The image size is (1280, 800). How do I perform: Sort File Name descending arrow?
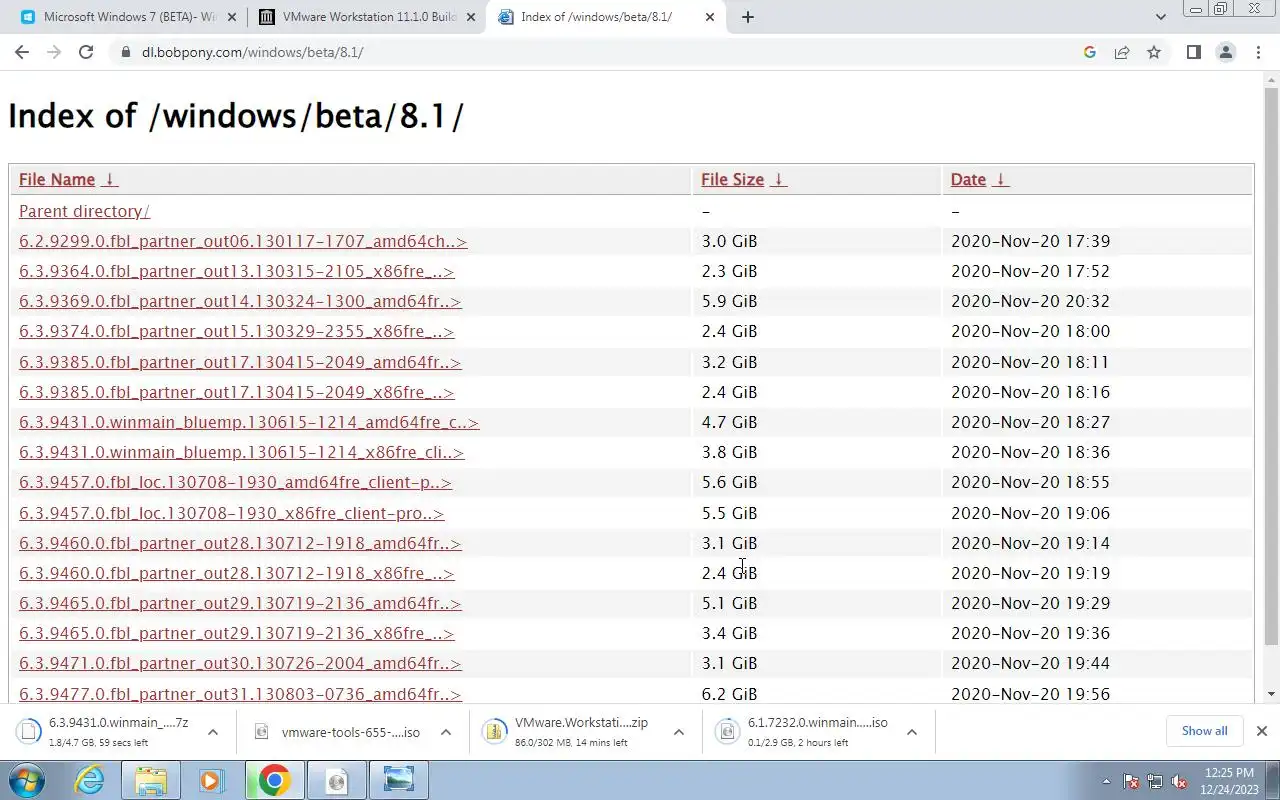coord(110,180)
